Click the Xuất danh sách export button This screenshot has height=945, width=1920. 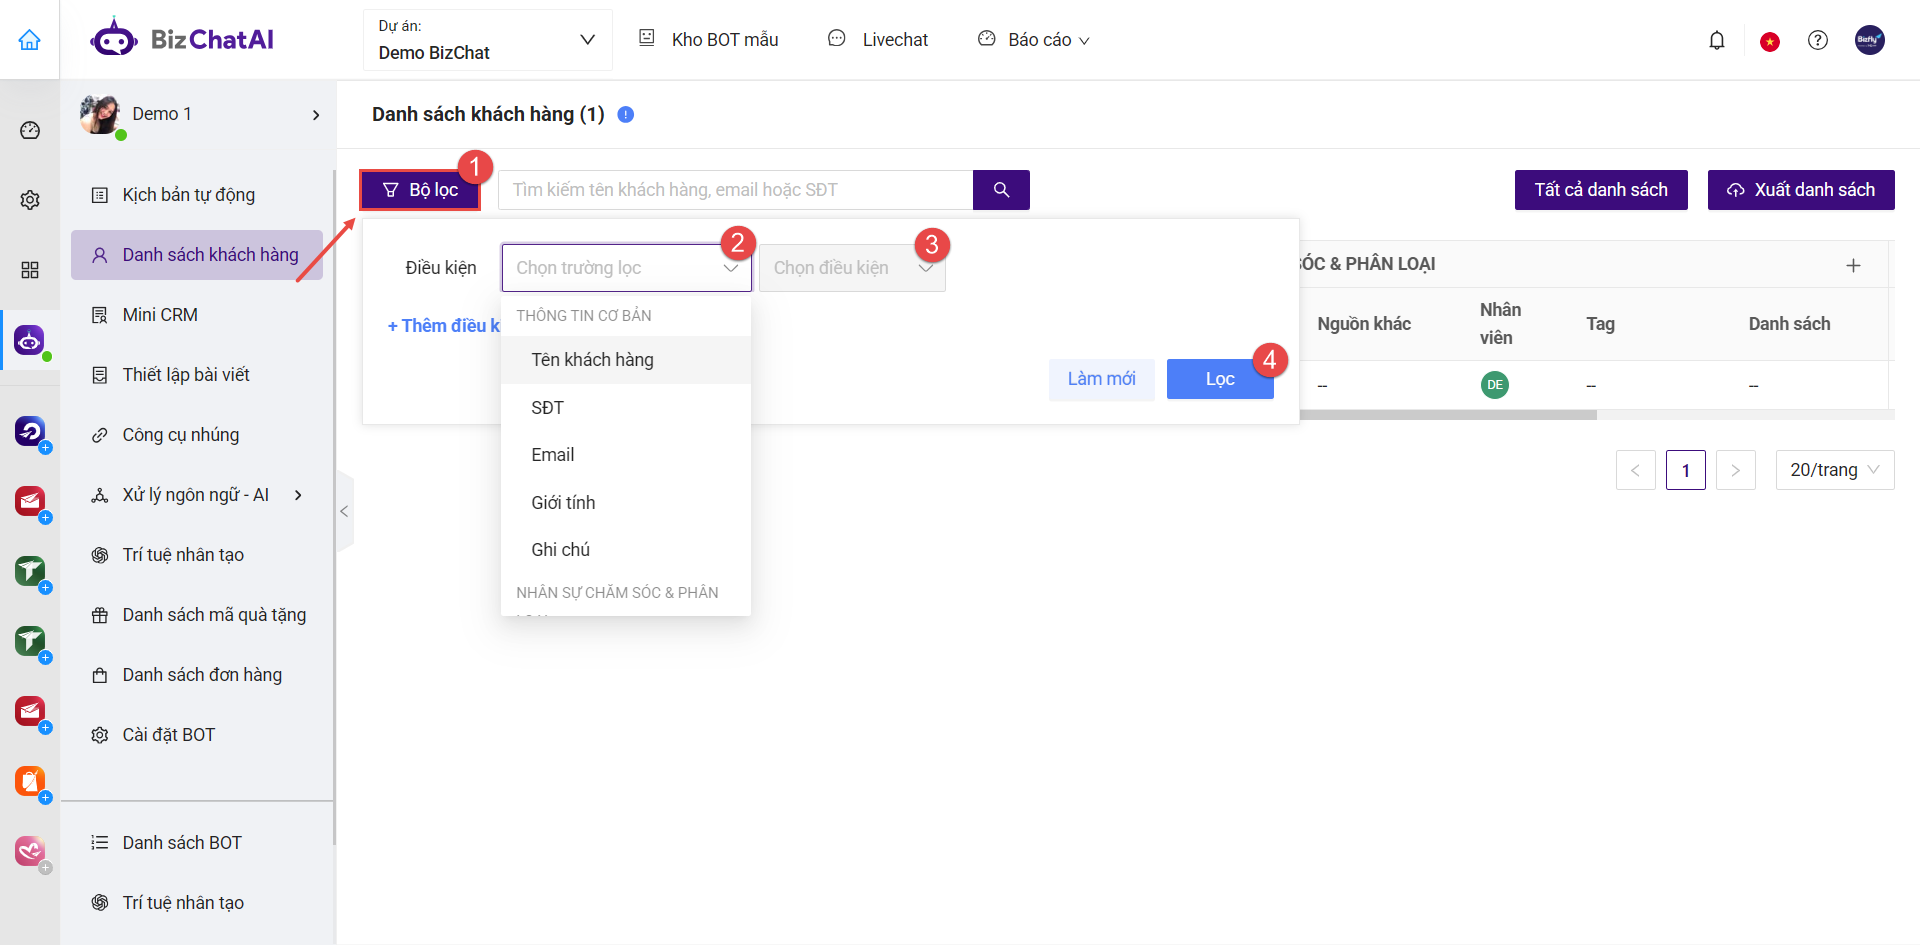1800,190
